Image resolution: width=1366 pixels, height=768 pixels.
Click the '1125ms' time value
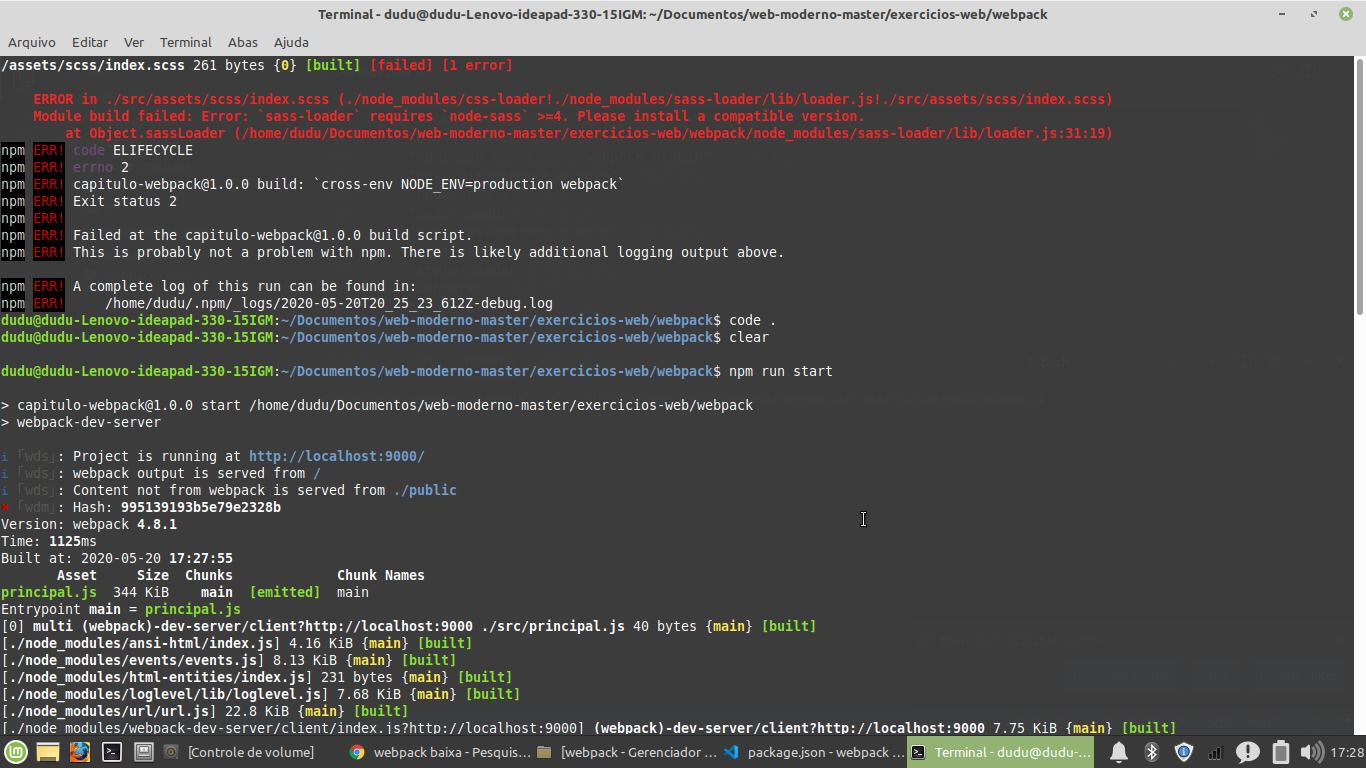73,541
